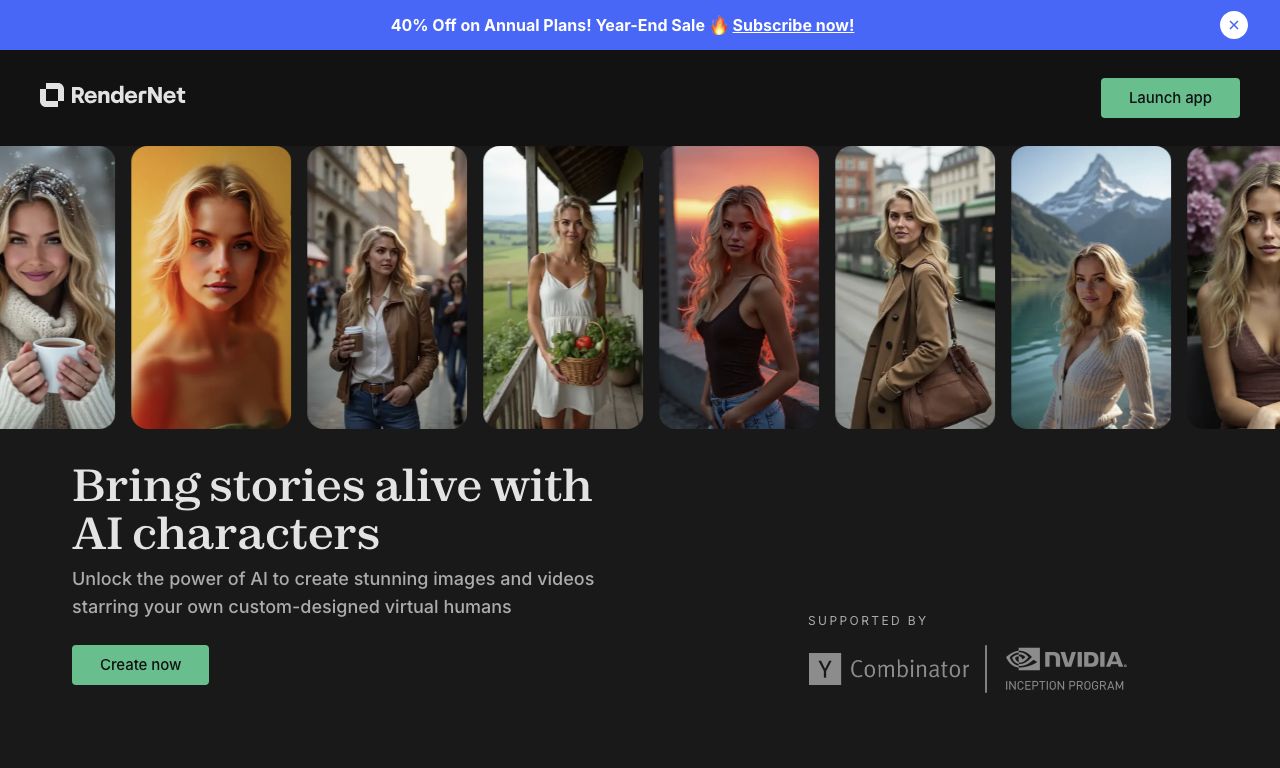This screenshot has width=1280, height=768.
Task: Click the NVIDIA Inception Program logo
Action: (1066, 669)
